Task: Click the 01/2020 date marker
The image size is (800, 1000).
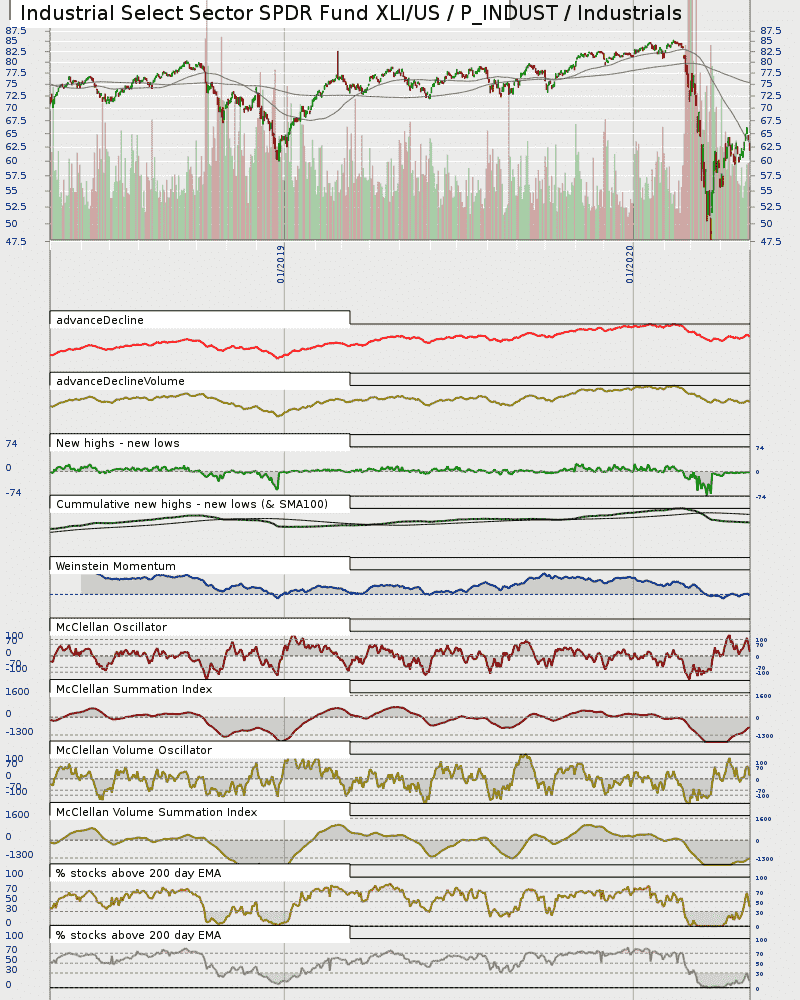Action: click(x=630, y=264)
